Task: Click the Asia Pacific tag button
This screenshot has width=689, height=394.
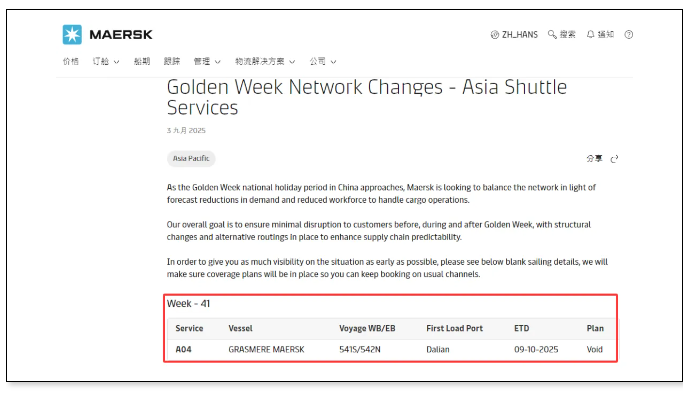Action: click(x=191, y=159)
